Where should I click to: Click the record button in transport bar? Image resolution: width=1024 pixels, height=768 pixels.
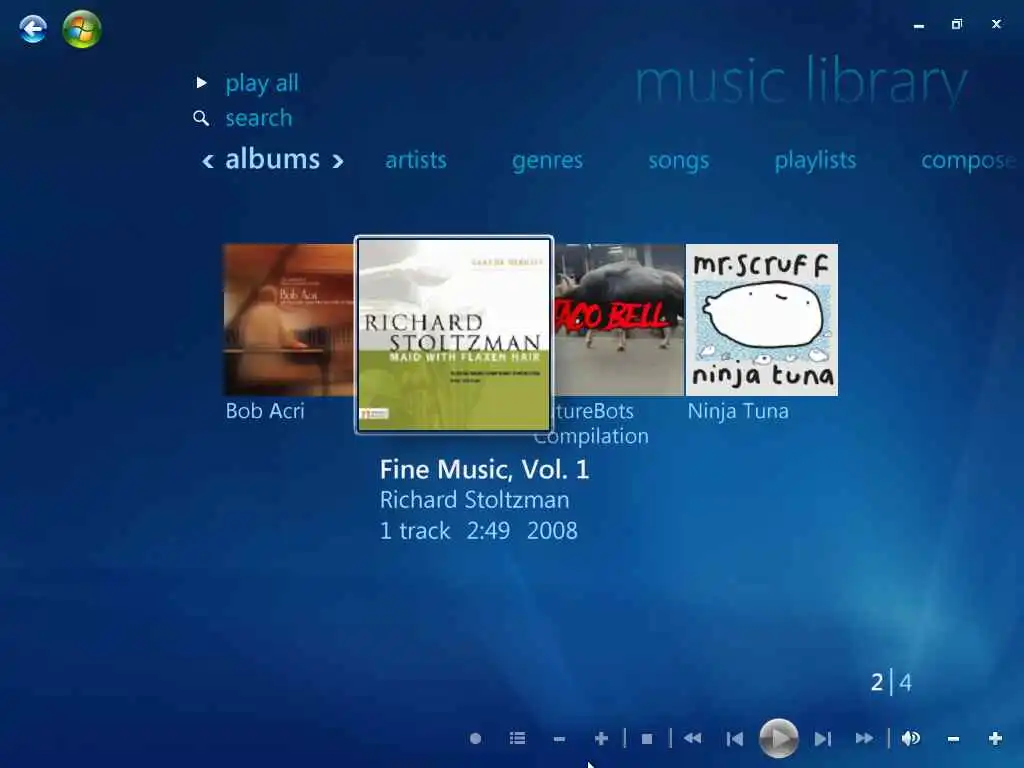click(475, 739)
